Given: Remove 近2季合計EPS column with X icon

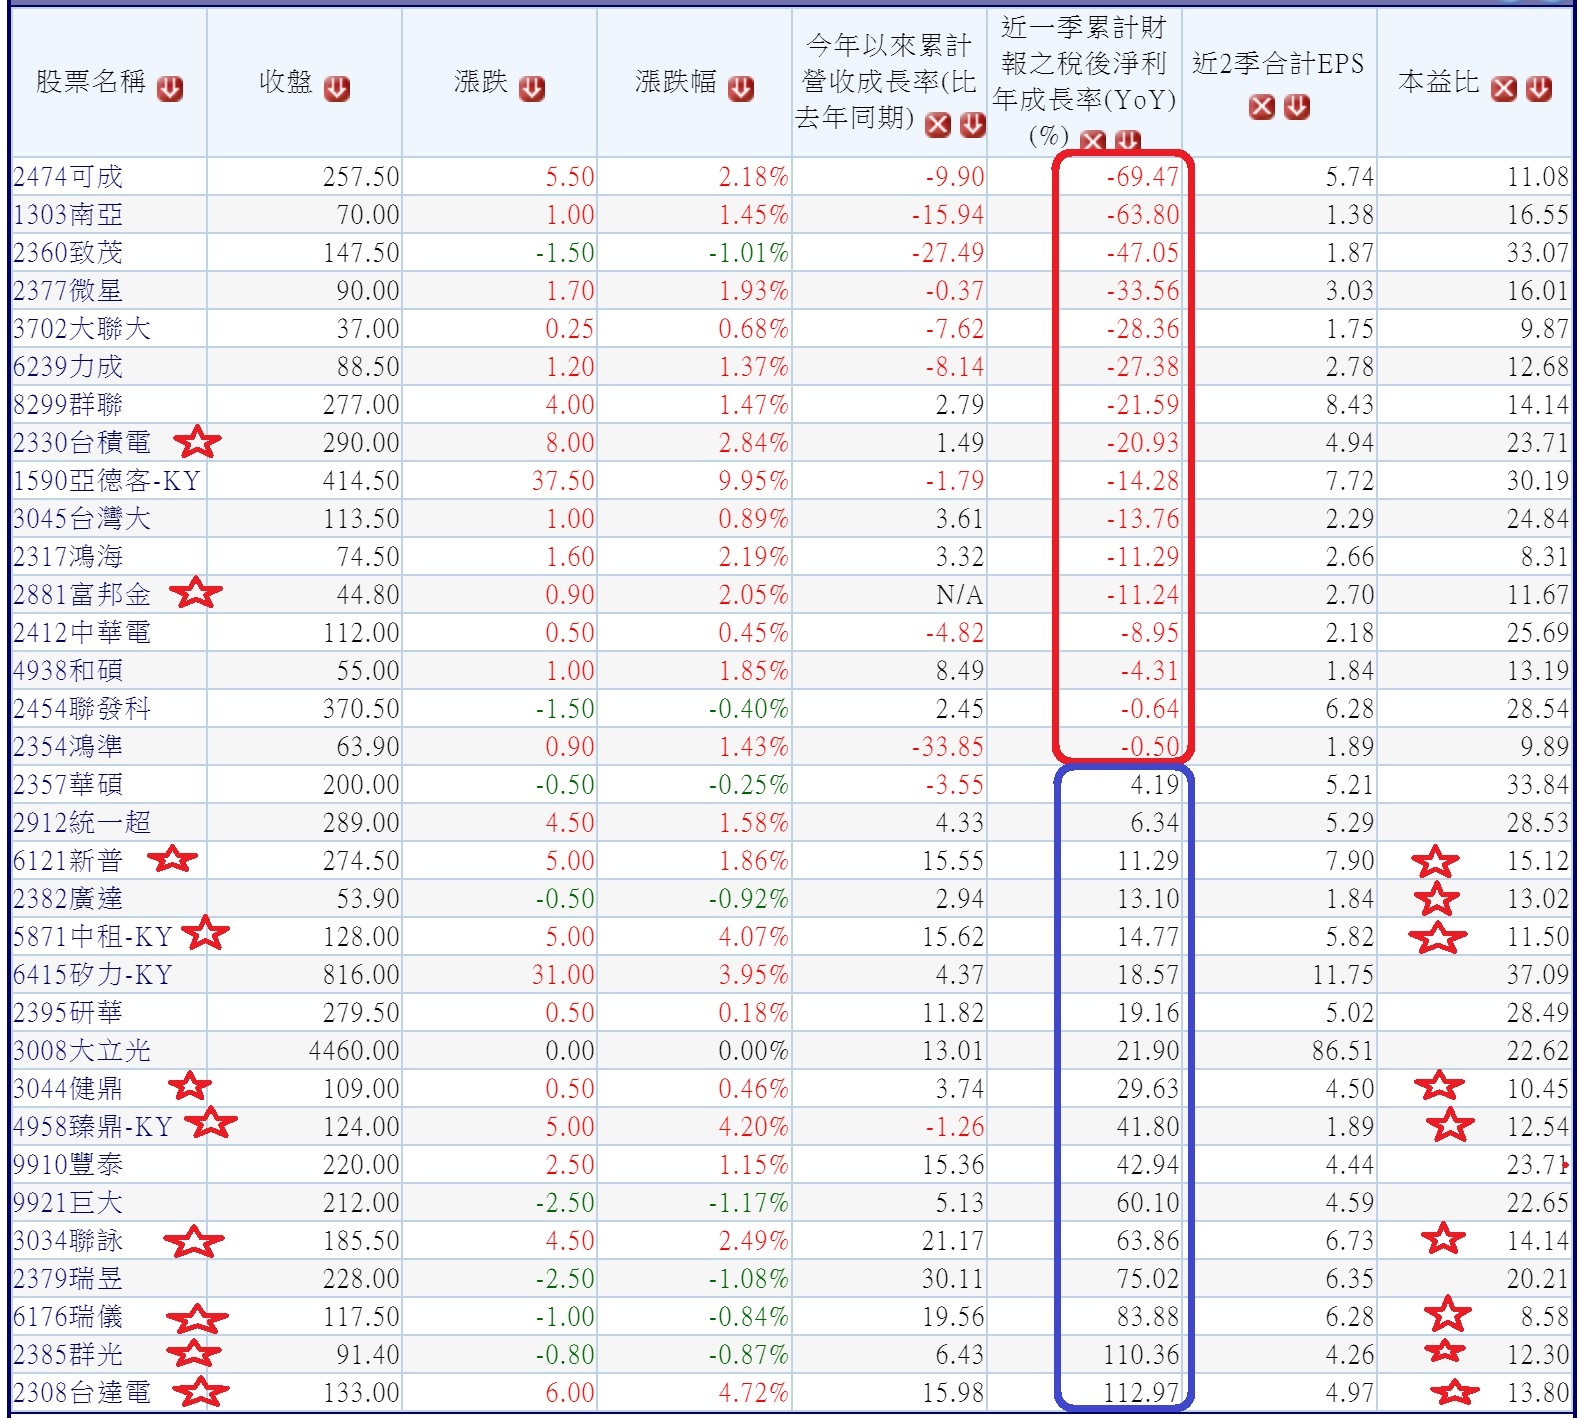Looking at the screenshot, I should 1263,107.
